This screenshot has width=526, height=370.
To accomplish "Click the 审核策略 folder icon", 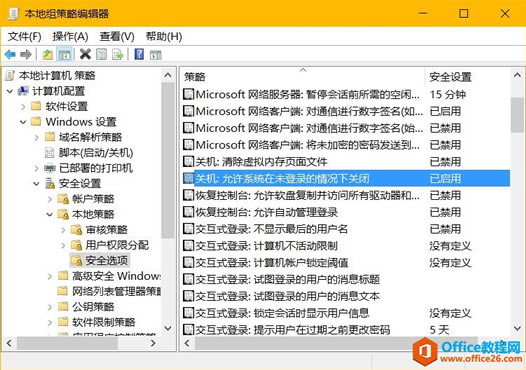I will tap(76, 230).
